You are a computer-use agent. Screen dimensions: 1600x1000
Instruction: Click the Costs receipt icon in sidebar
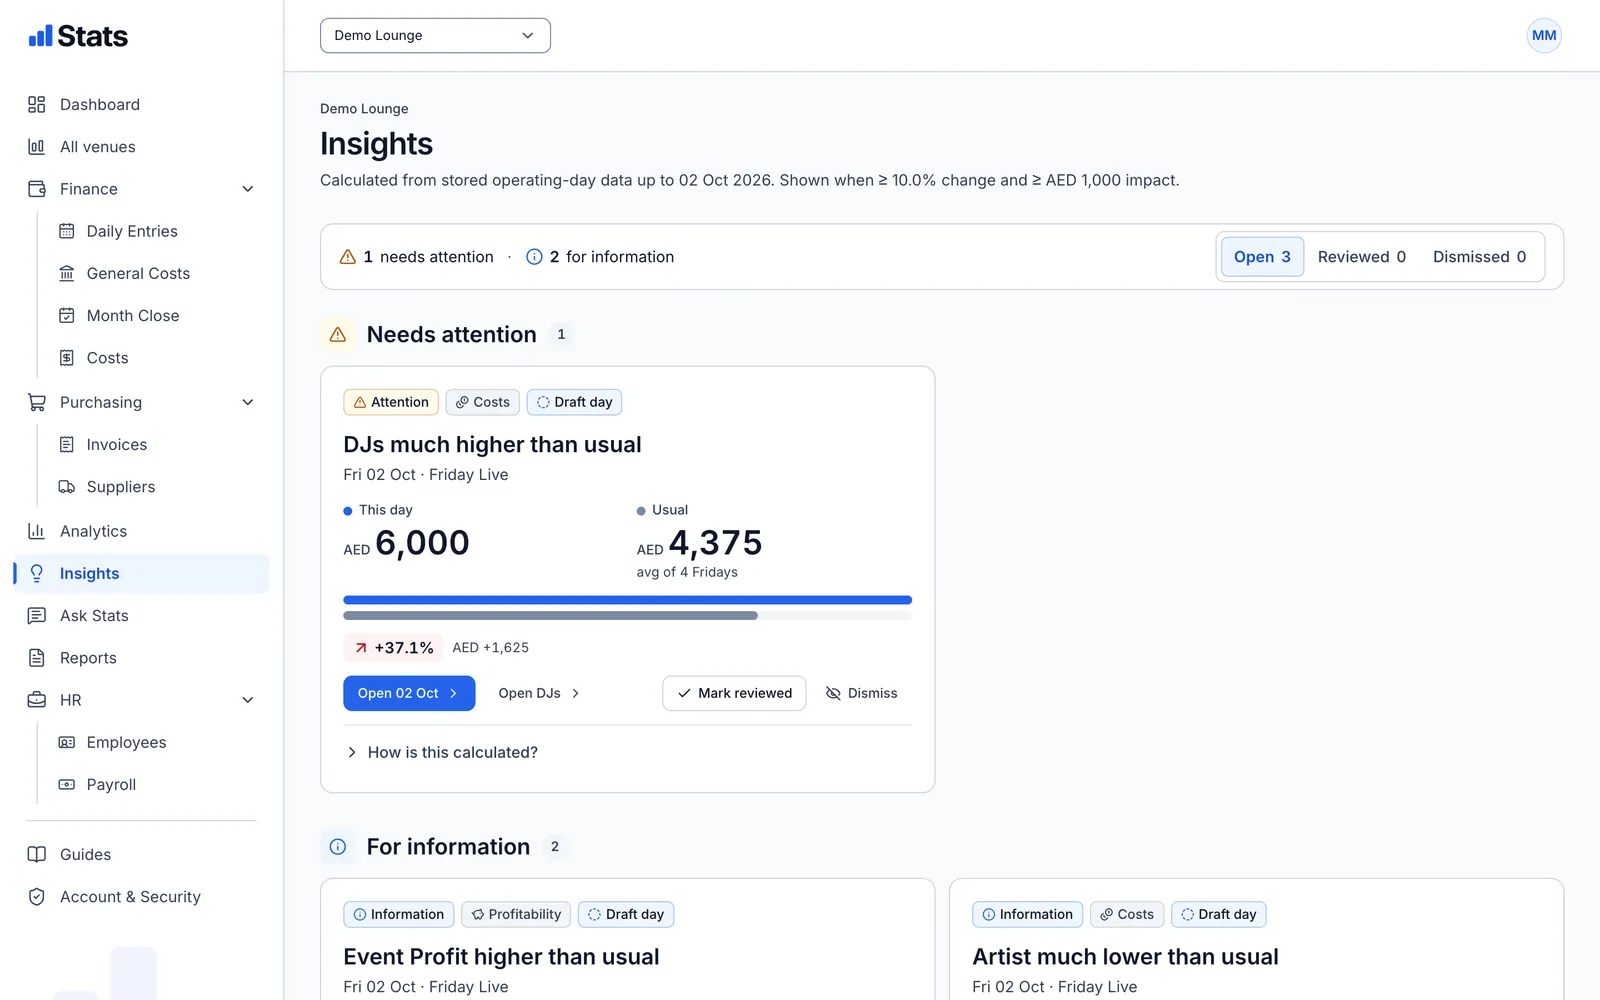tap(67, 358)
